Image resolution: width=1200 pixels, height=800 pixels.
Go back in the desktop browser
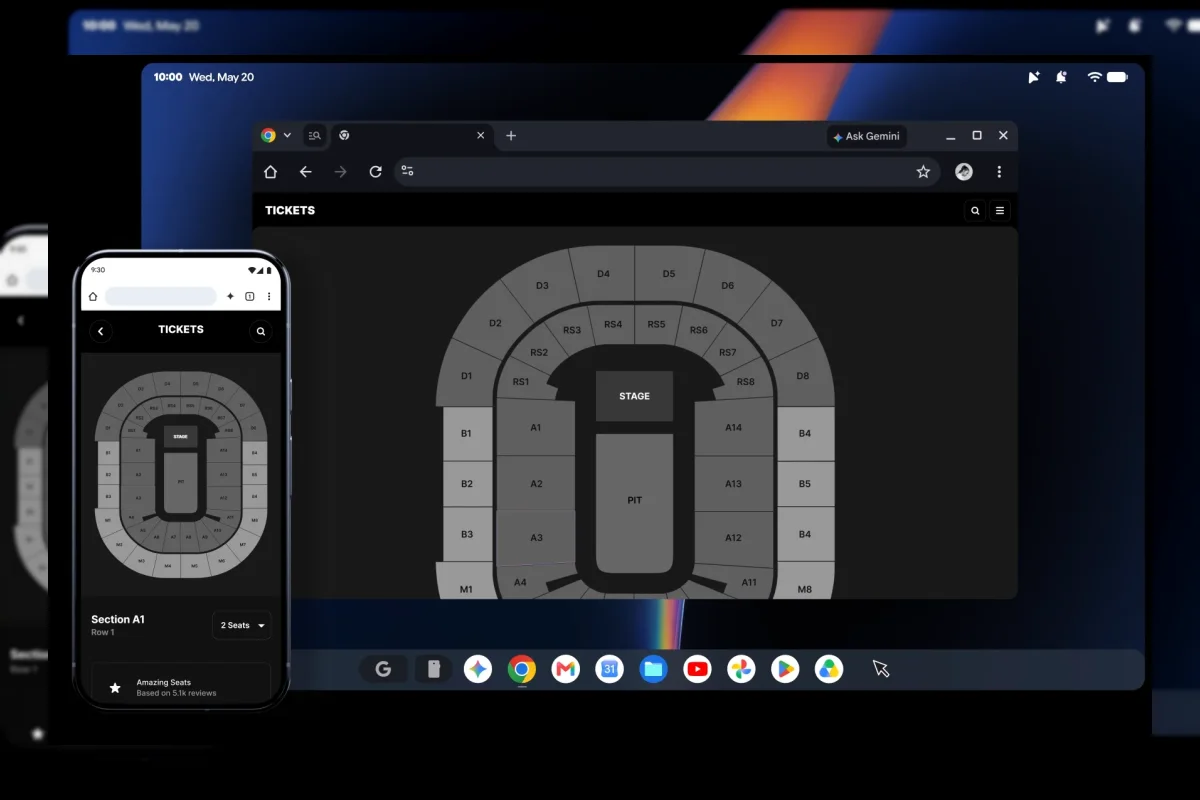click(306, 172)
